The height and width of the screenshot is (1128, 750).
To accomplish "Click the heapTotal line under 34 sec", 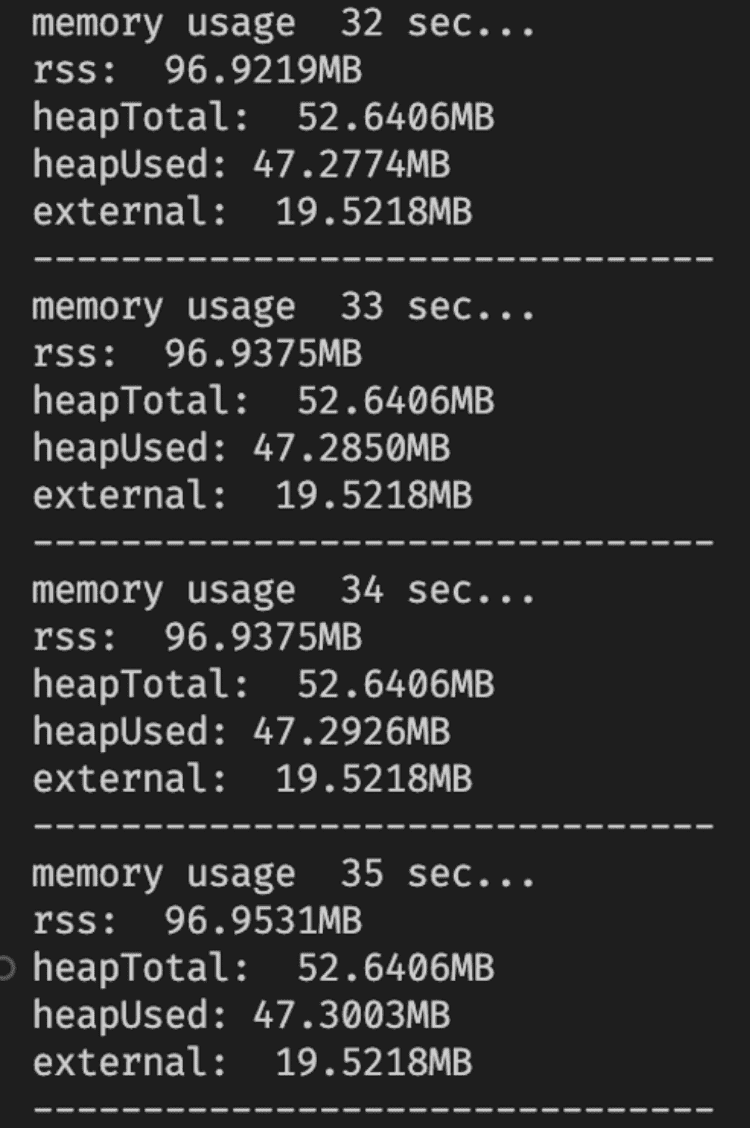I will point(263,685).
